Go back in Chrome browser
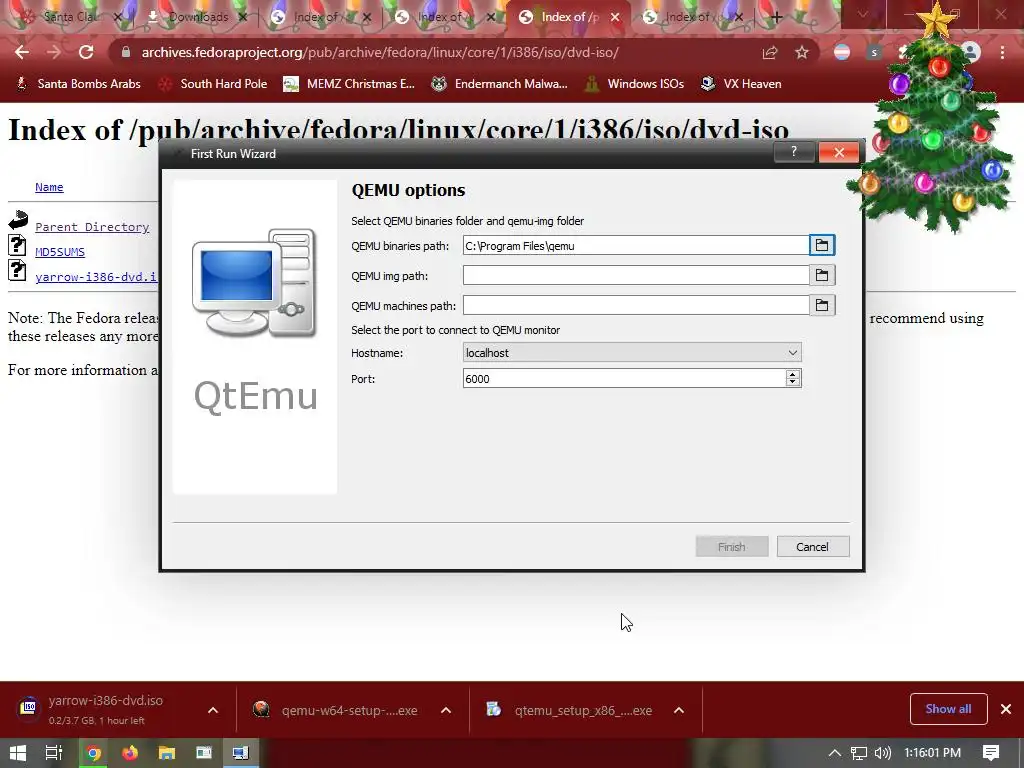This screenshot has height=768, width=1024. click(22, 52)
